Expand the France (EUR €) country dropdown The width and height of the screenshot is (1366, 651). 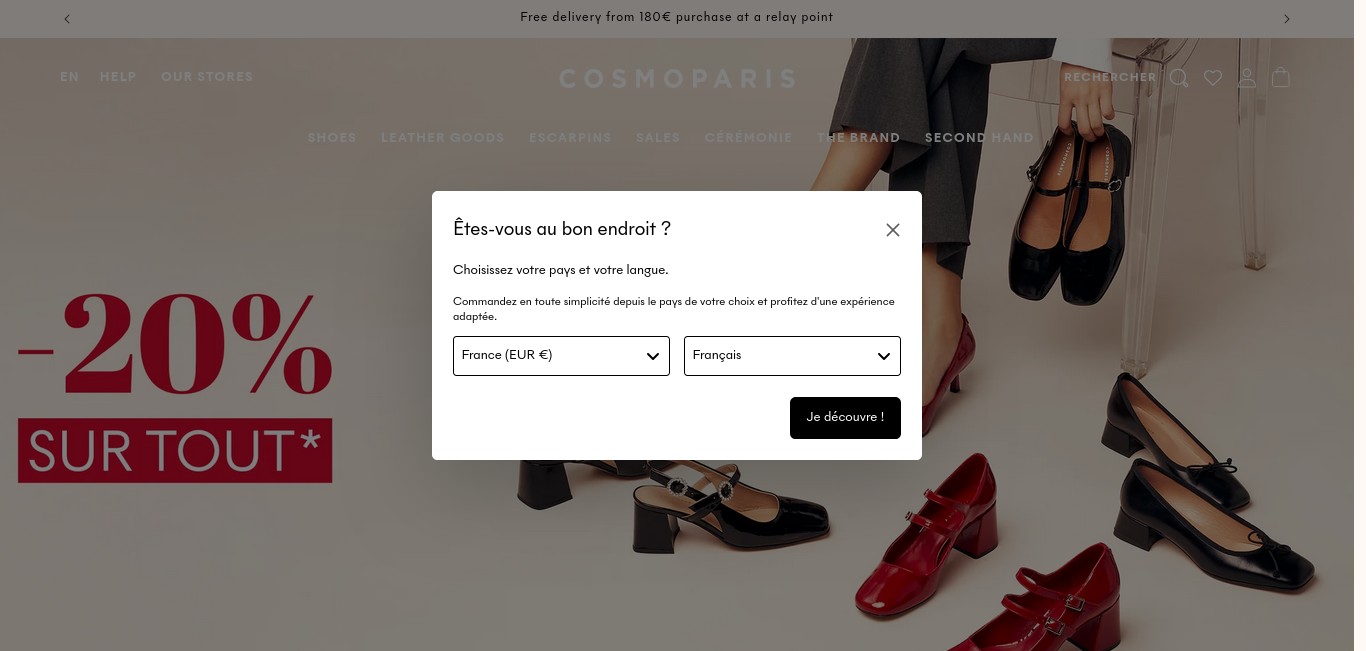click(x=561, y=356)
